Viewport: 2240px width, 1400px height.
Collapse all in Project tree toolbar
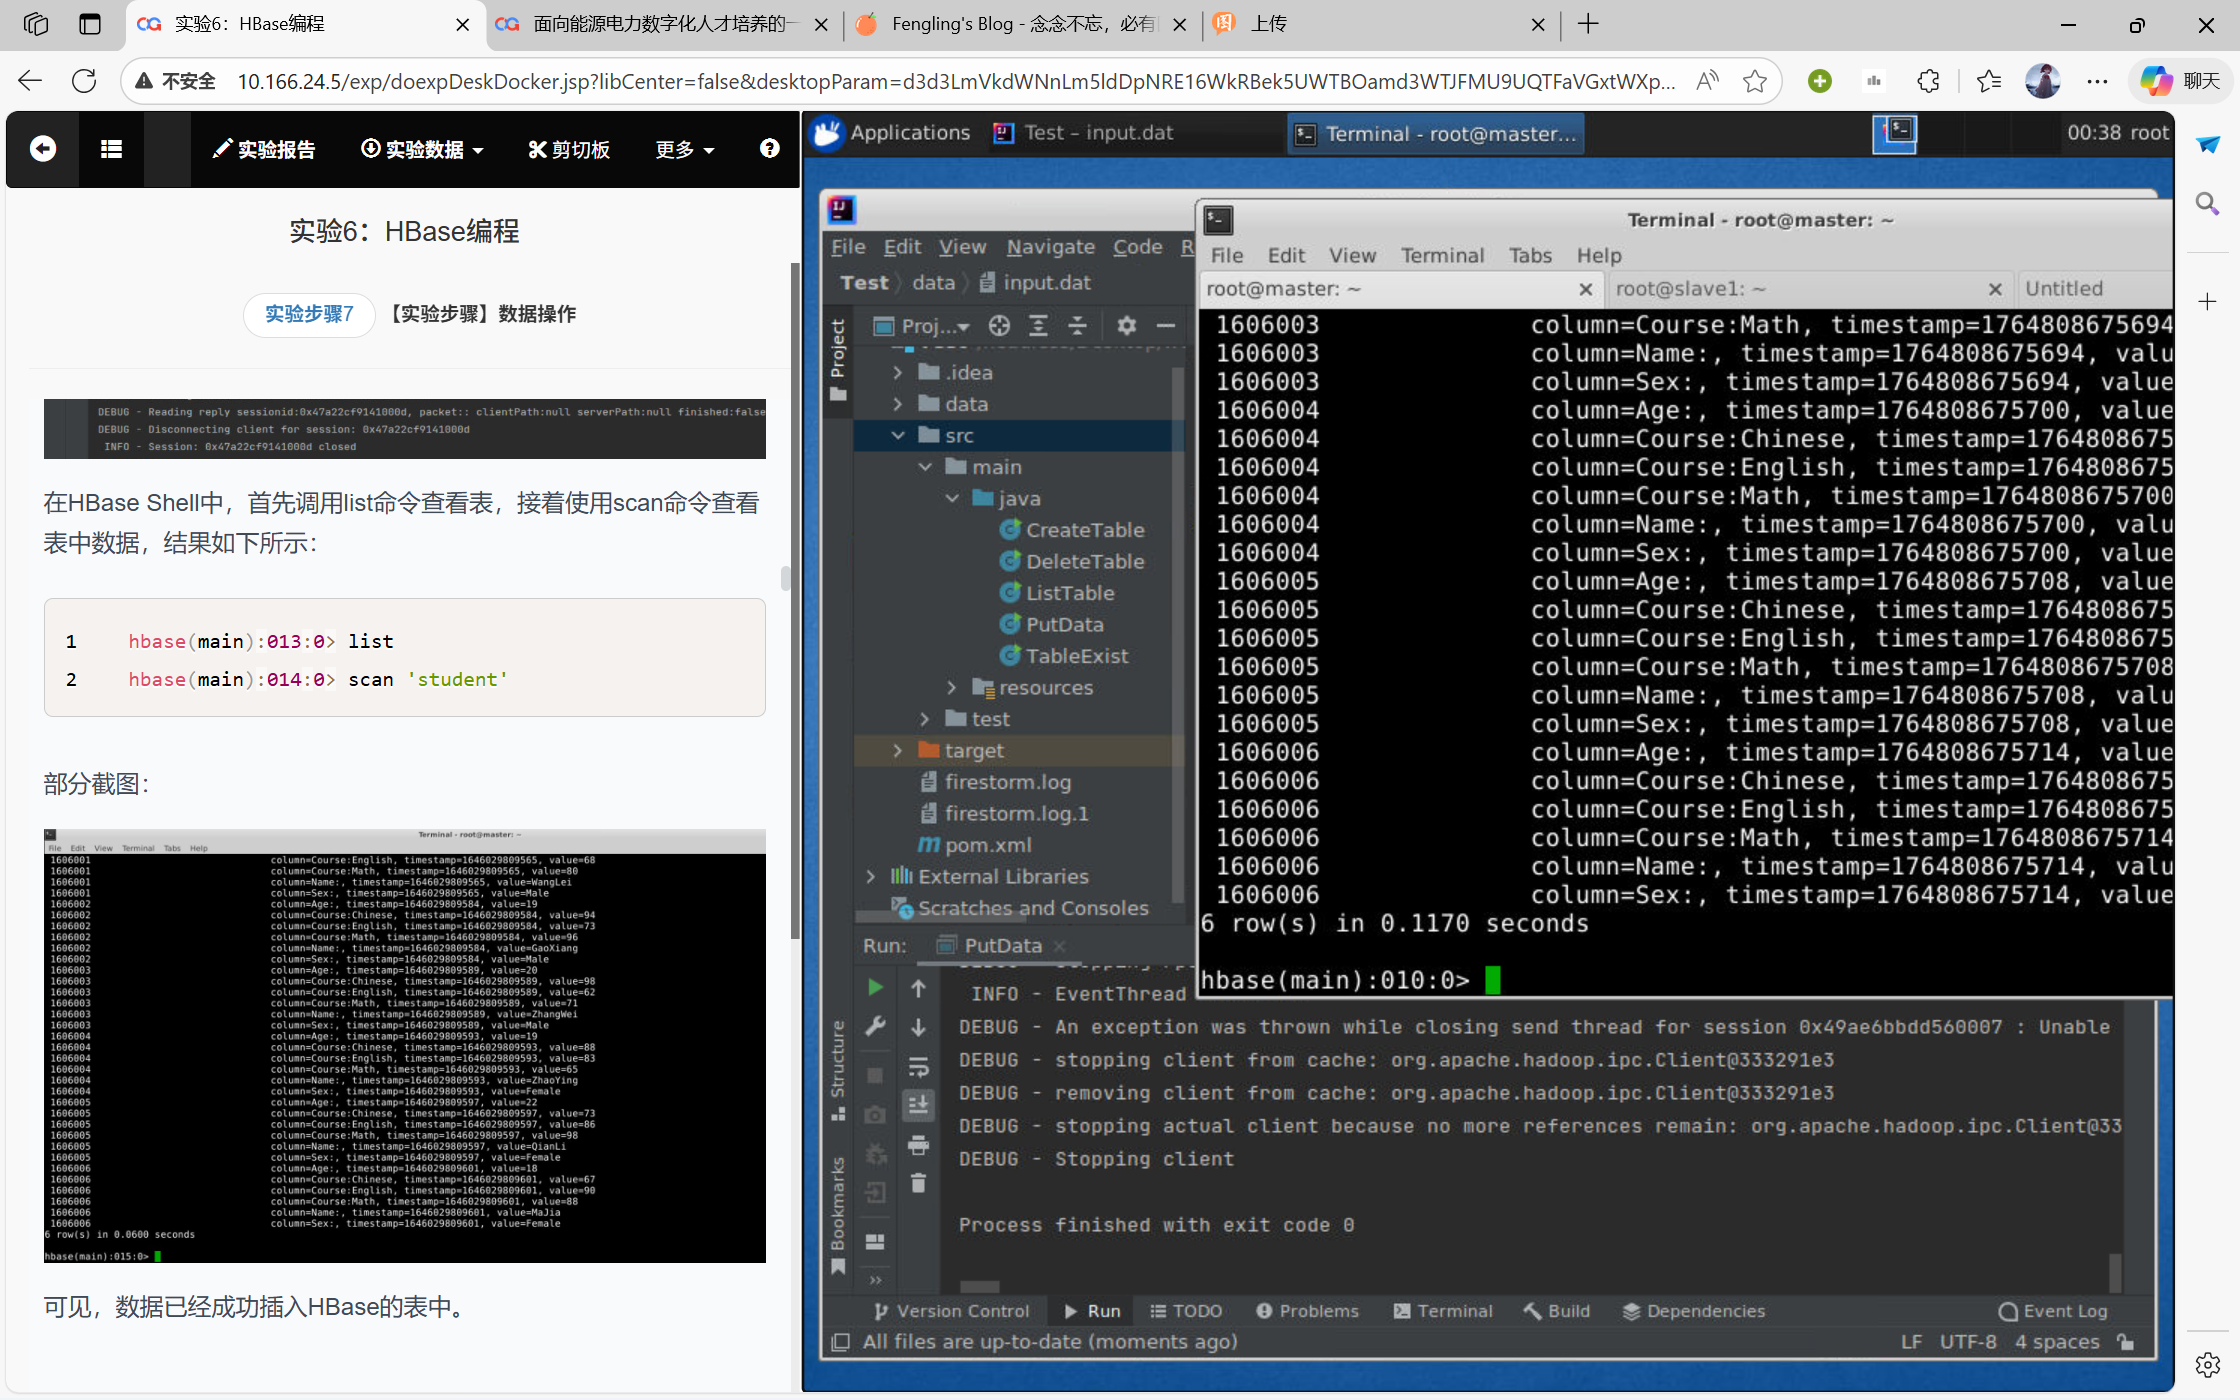coord(1077,326)
